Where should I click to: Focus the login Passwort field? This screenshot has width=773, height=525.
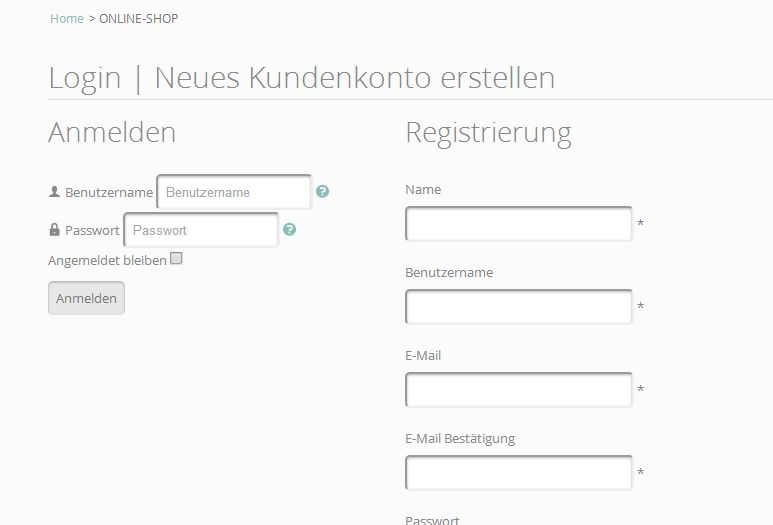pyautogui.click(x=201, y=230)
